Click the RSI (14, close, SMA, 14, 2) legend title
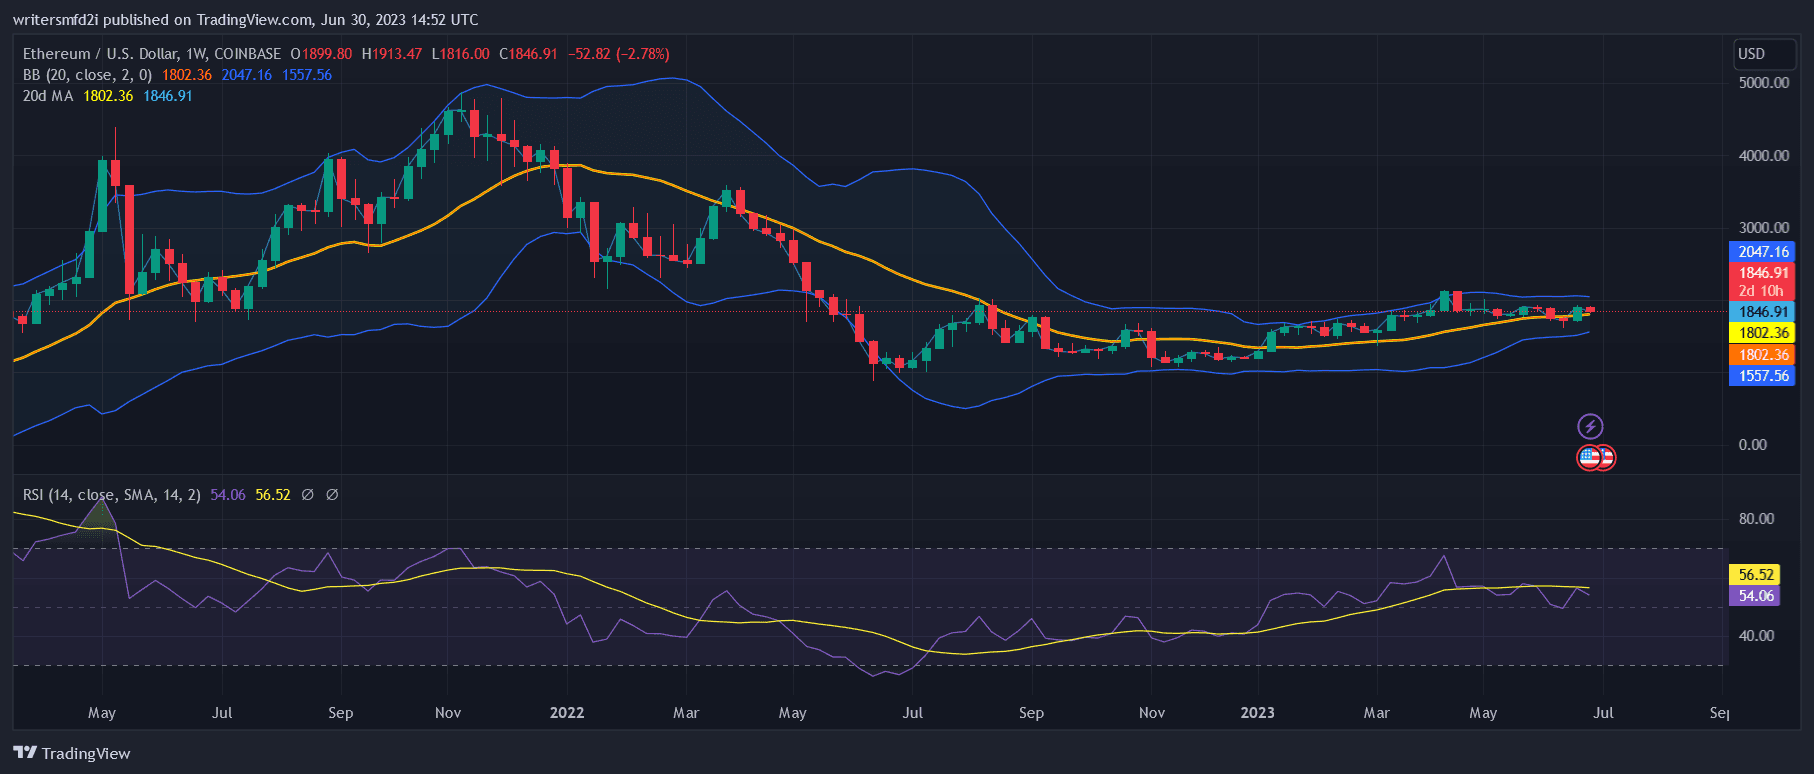 [x=112, y=495]
